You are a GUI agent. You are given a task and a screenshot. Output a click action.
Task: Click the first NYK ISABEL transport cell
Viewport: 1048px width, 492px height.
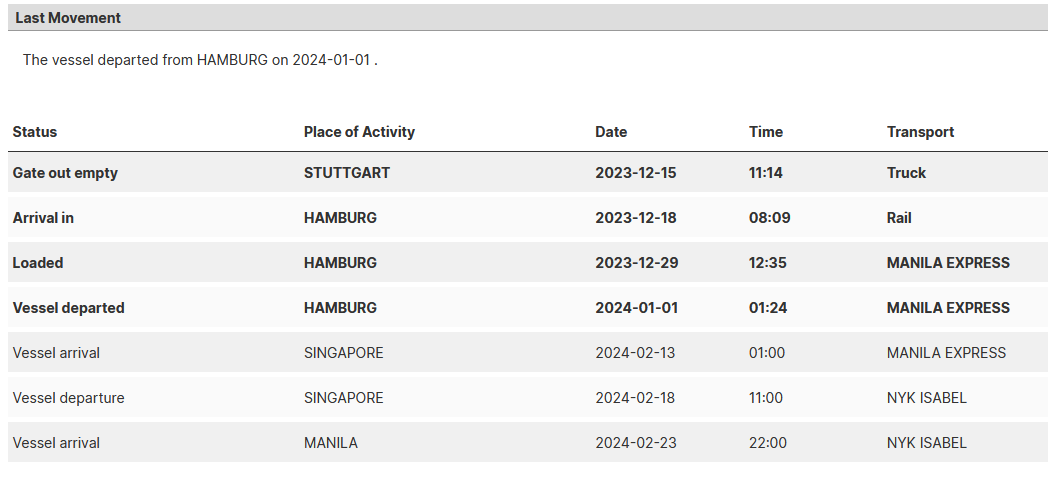pyautogui.click(x=926, y=398)
